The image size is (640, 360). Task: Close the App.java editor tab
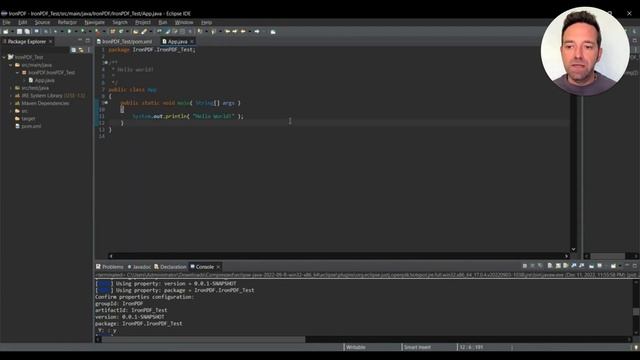tap(192, 42)
